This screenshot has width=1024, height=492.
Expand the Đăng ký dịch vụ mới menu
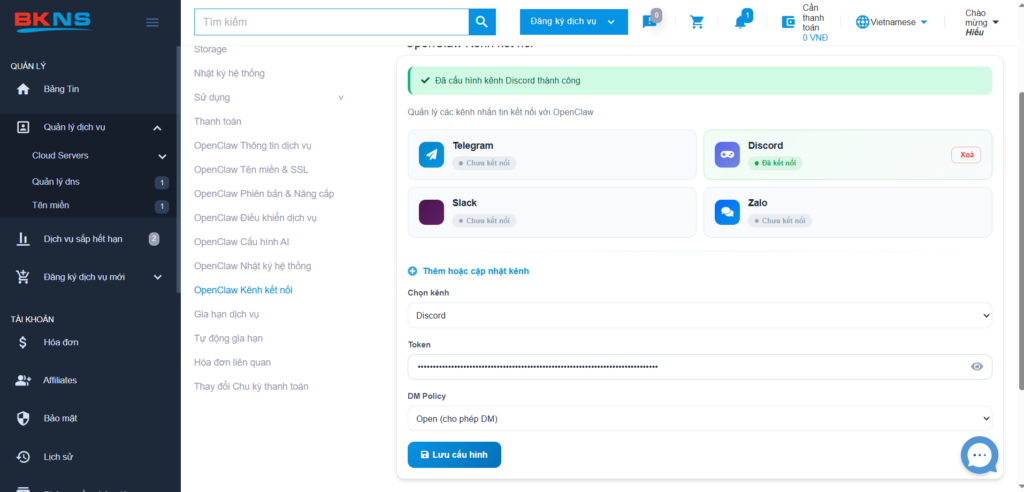click(x=157, y=277)
